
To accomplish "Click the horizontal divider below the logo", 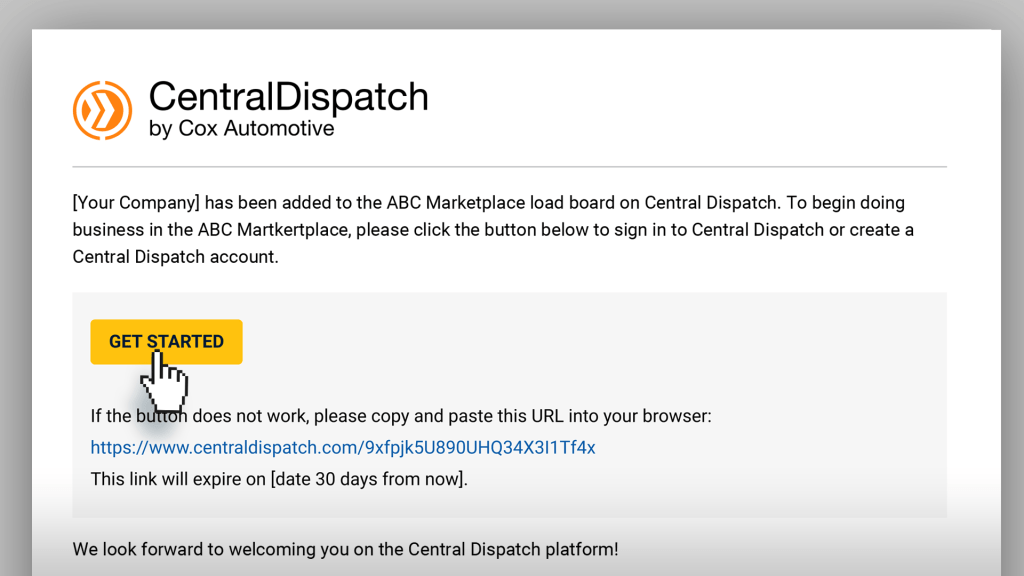I will [x=509, y=166].
